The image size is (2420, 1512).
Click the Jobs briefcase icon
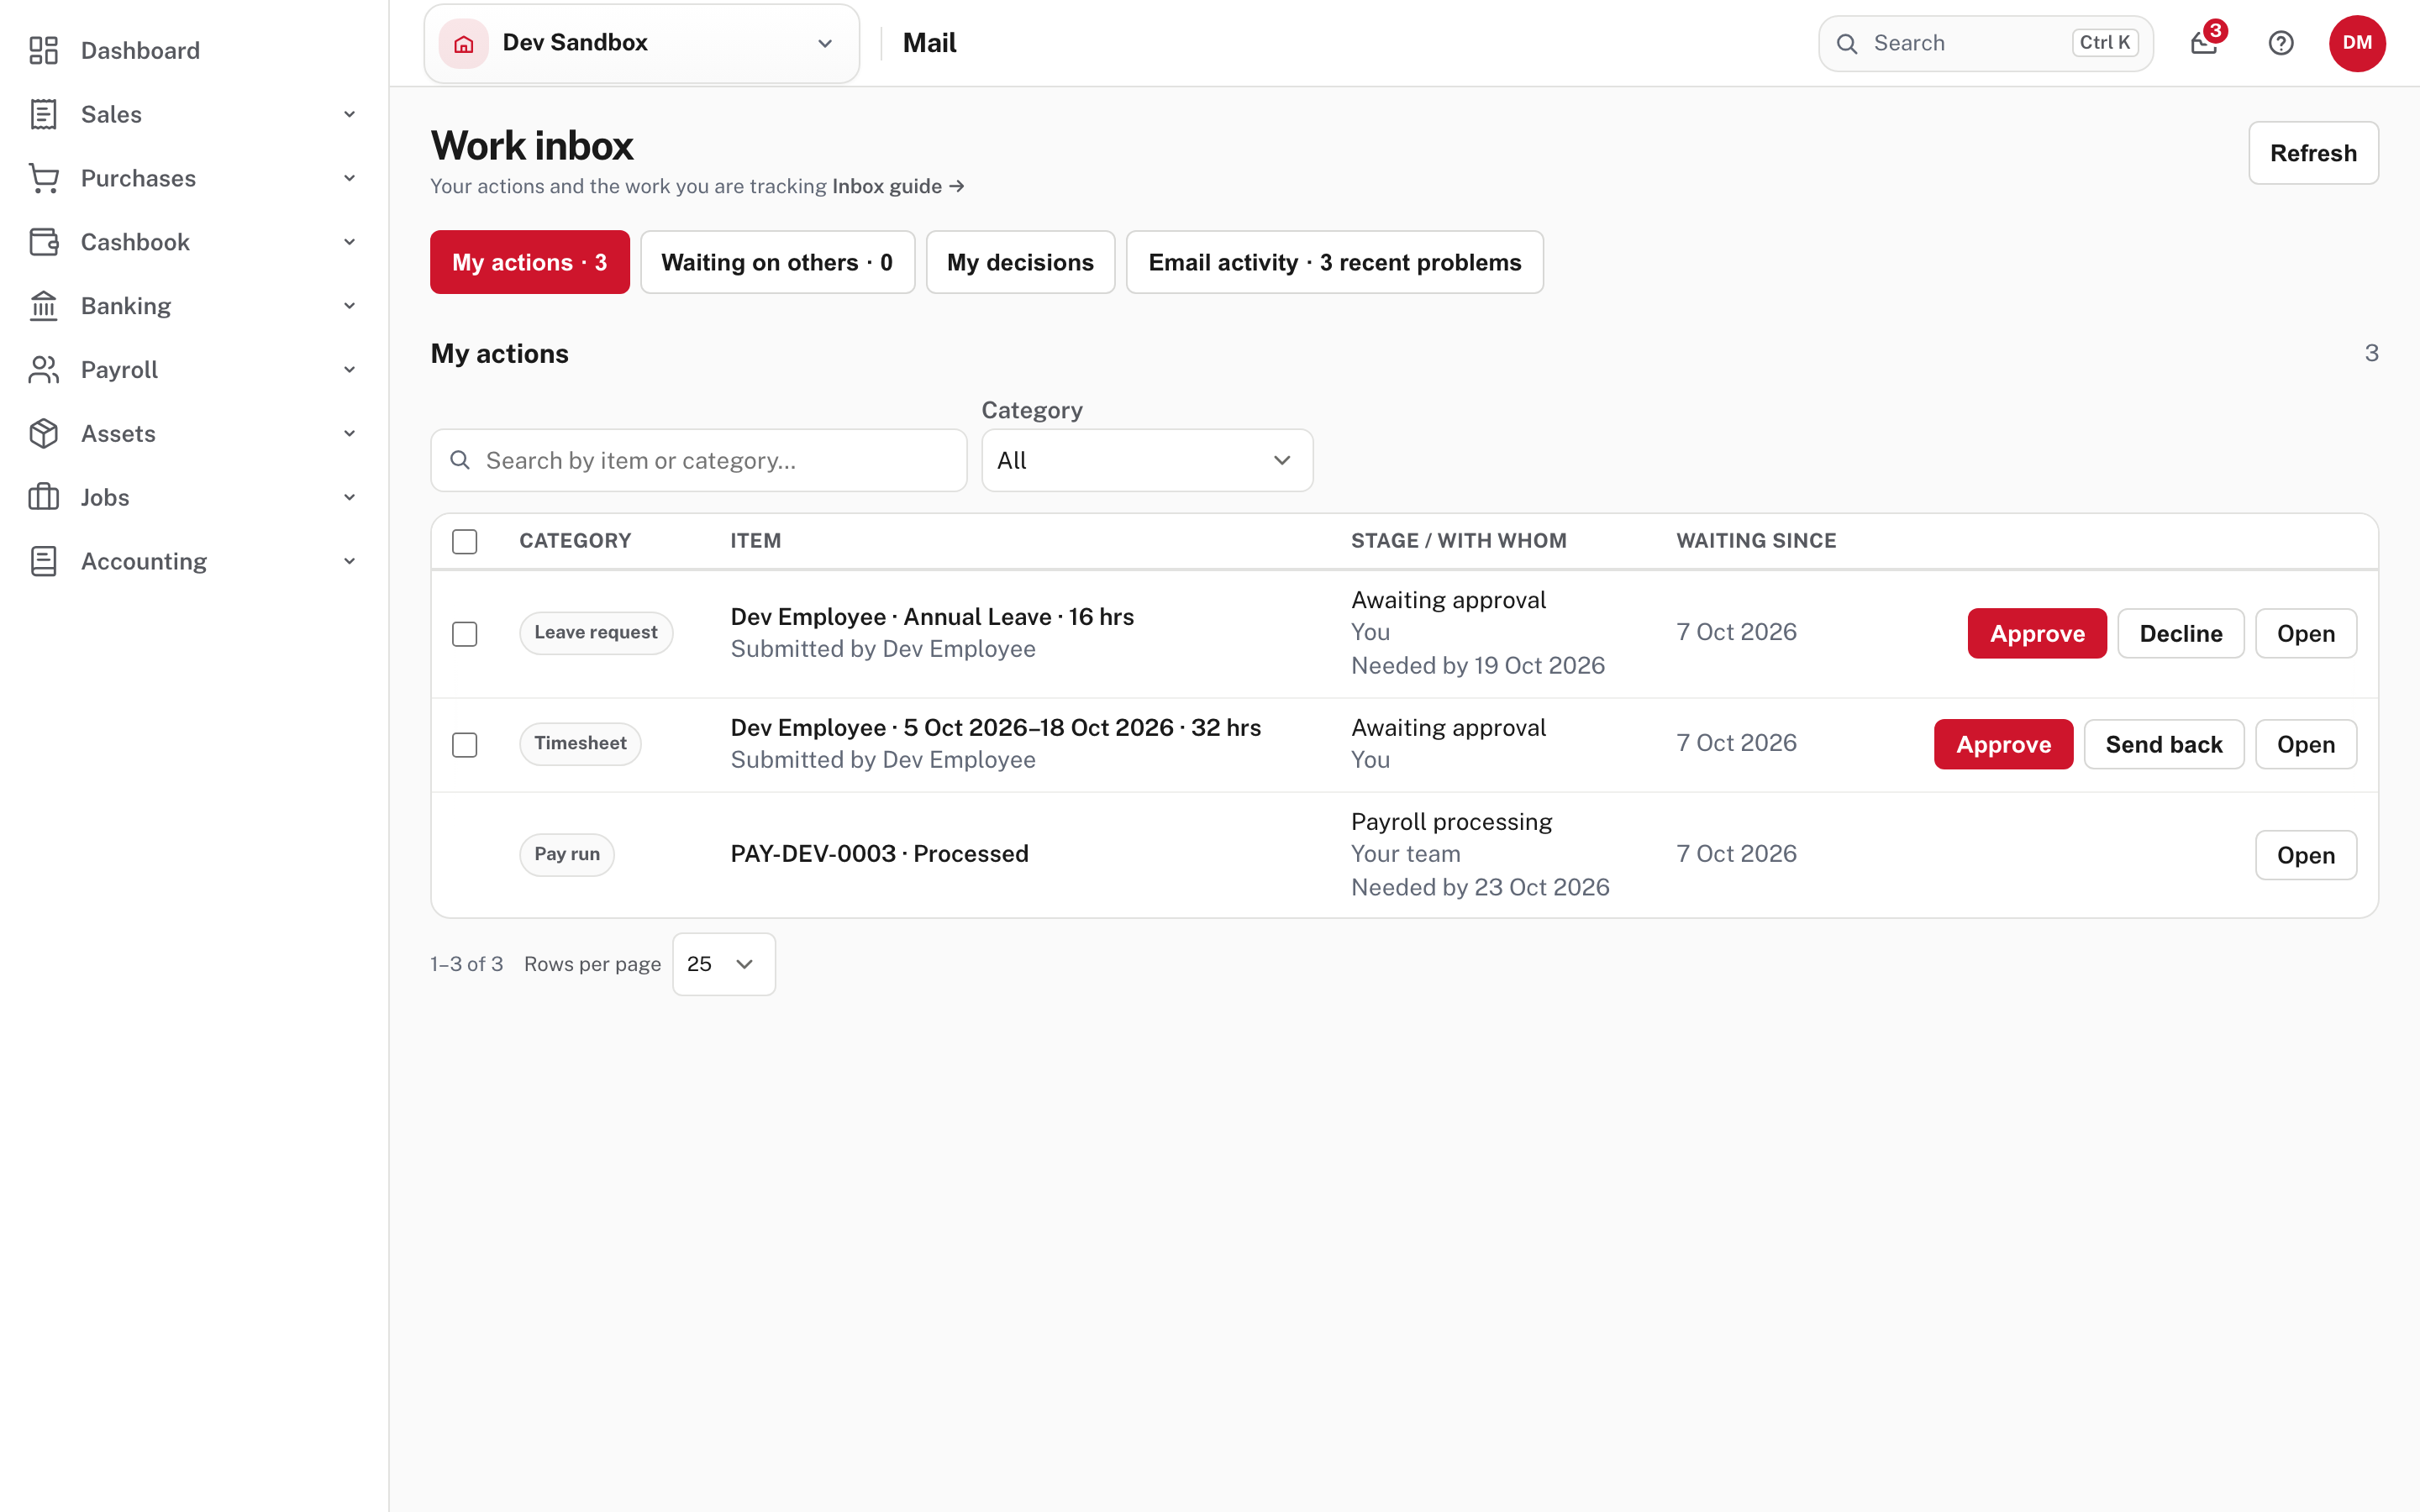(x=43, y=497)
